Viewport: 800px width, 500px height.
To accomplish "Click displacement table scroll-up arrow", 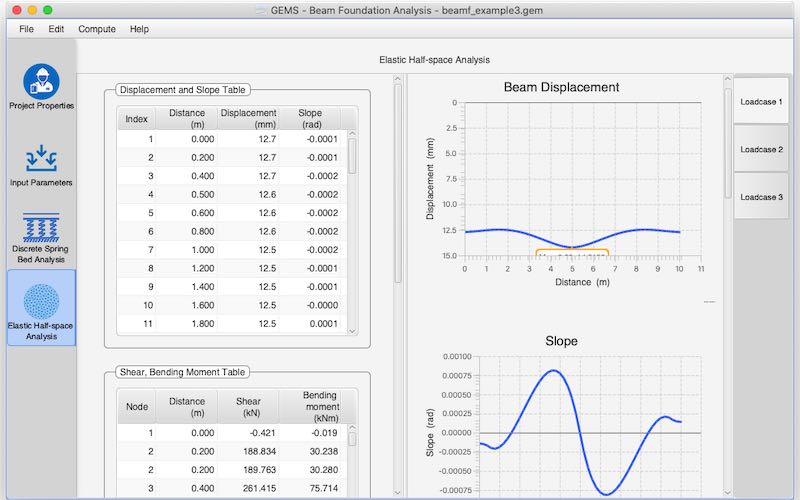I will point(352,134).
